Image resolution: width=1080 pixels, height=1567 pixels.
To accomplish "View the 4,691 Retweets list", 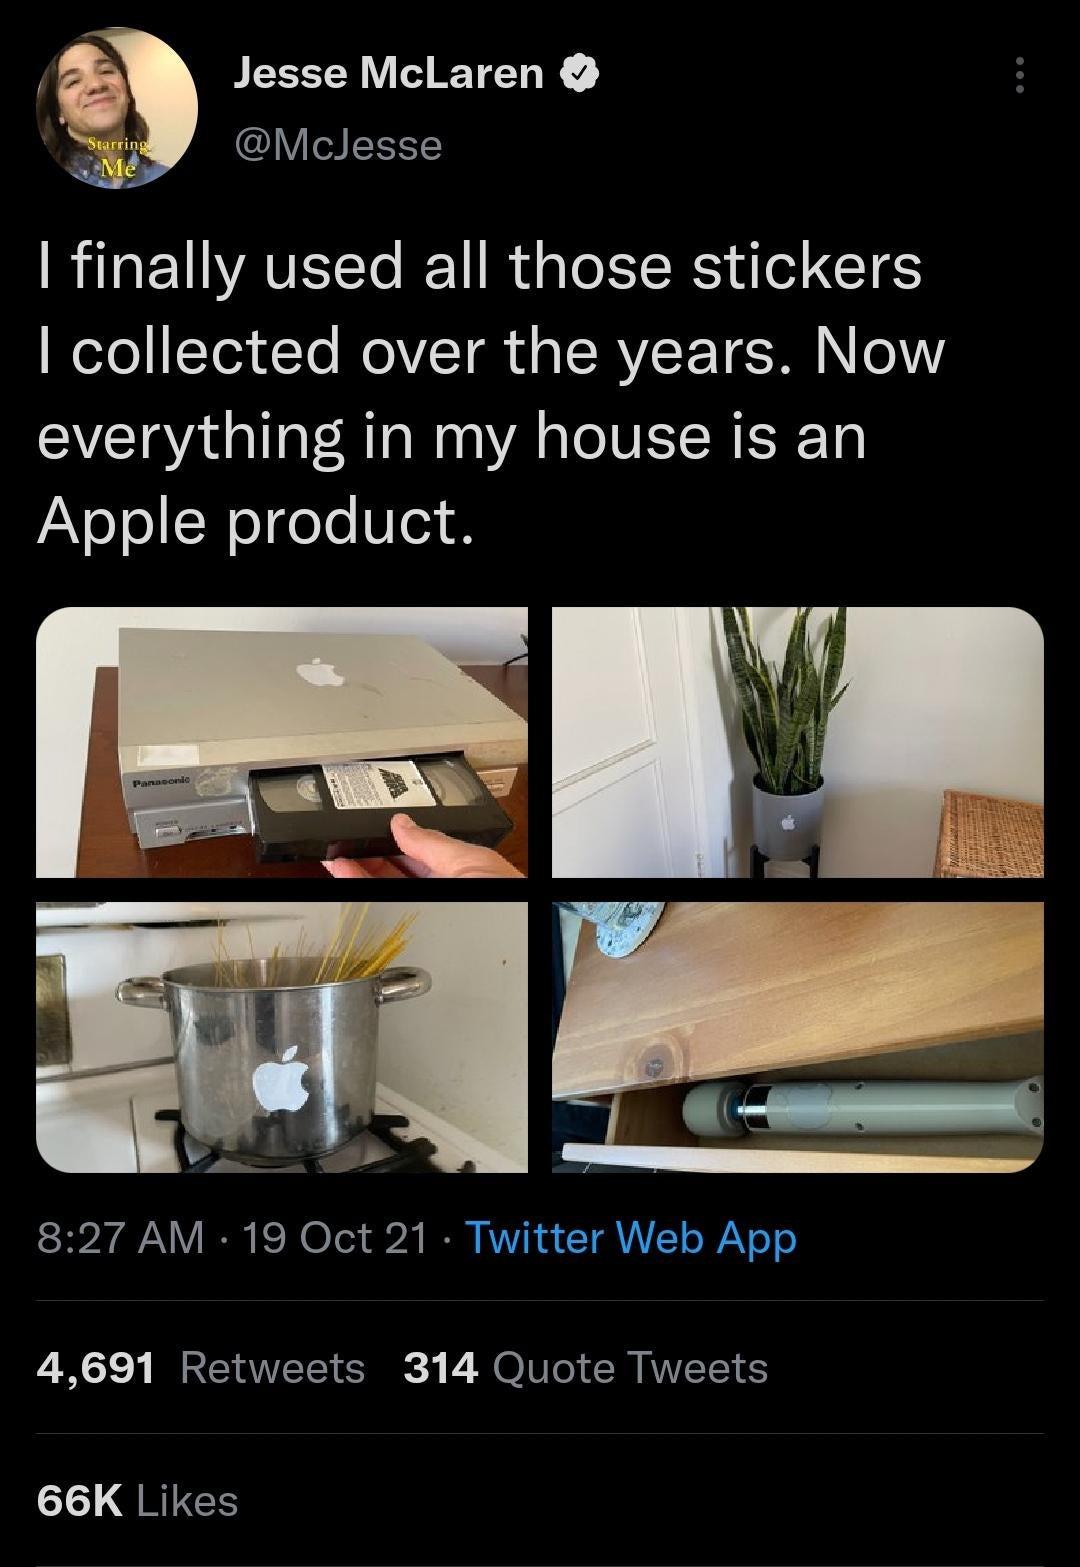I will (x=201, y=1367).
